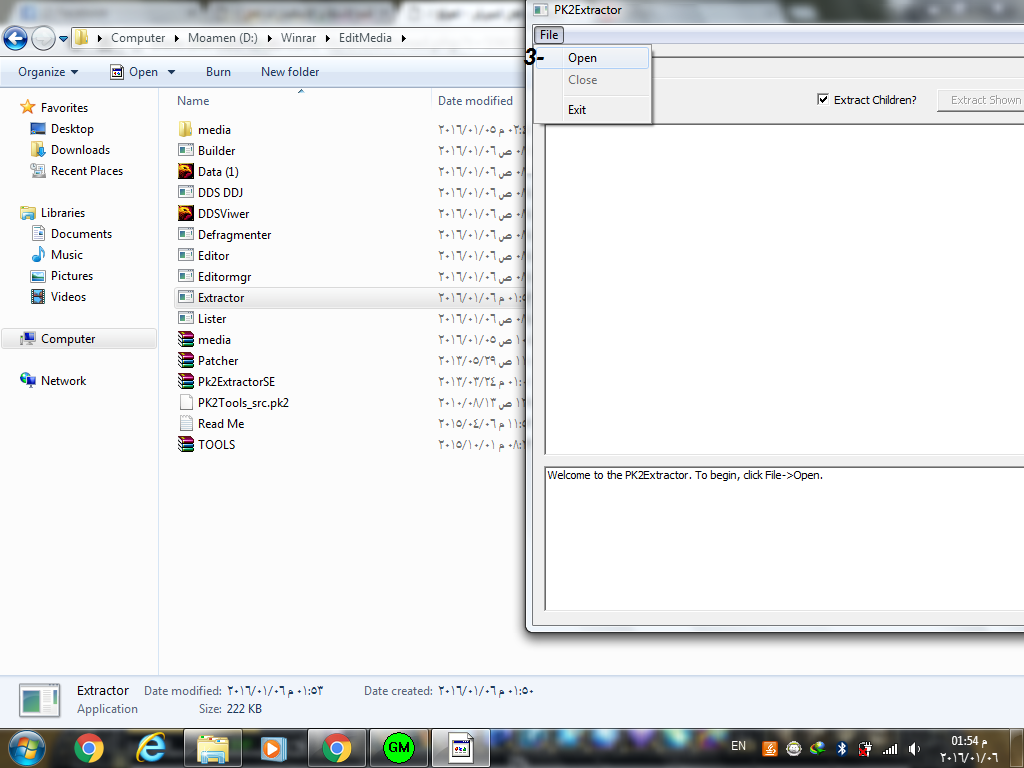The width and height of the screenshot is (1024, 768).
Task: Click Burn in the Explorer toolbar
Action: (218, 72)
